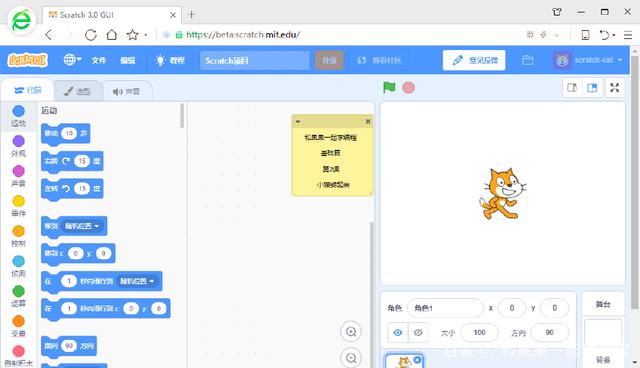
Task: Zoom out the workspace
Action: (x=351, y=358)
